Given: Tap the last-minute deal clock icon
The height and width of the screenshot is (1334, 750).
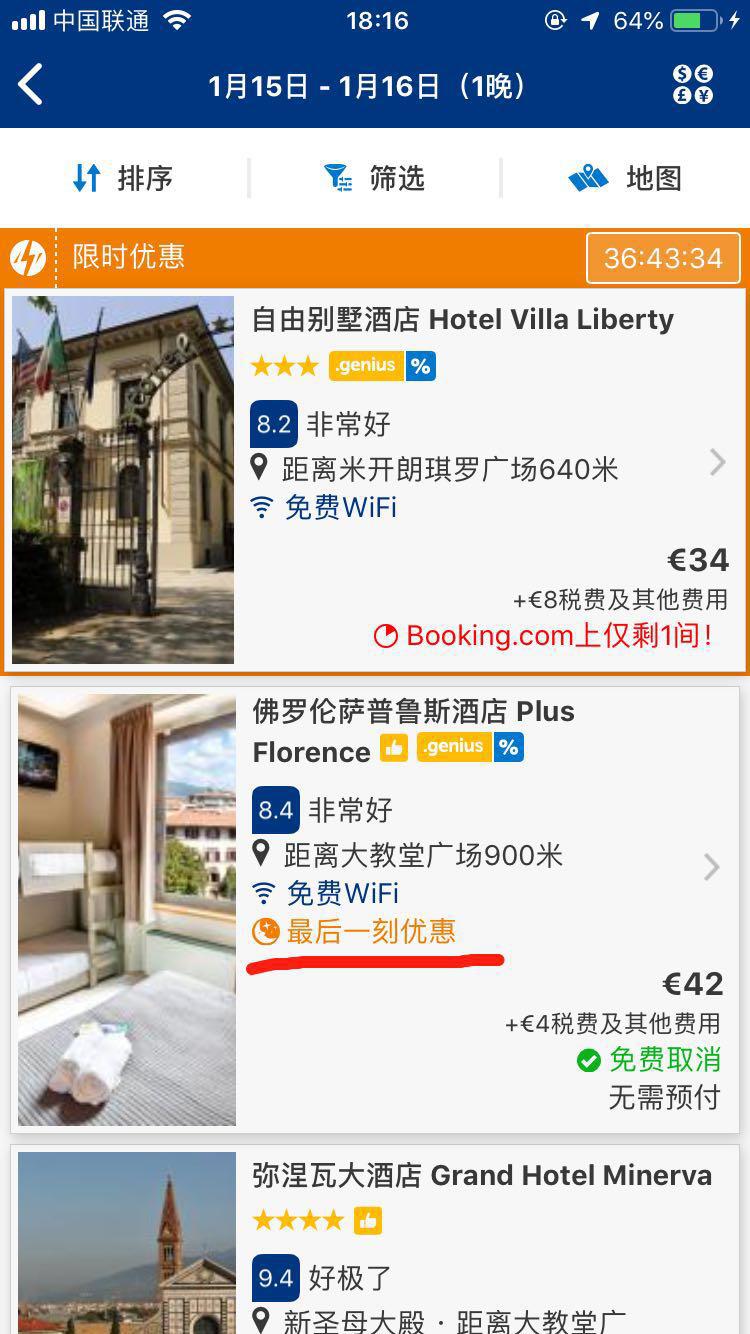Looking at the screenshot, I should [x=265, y=932].
